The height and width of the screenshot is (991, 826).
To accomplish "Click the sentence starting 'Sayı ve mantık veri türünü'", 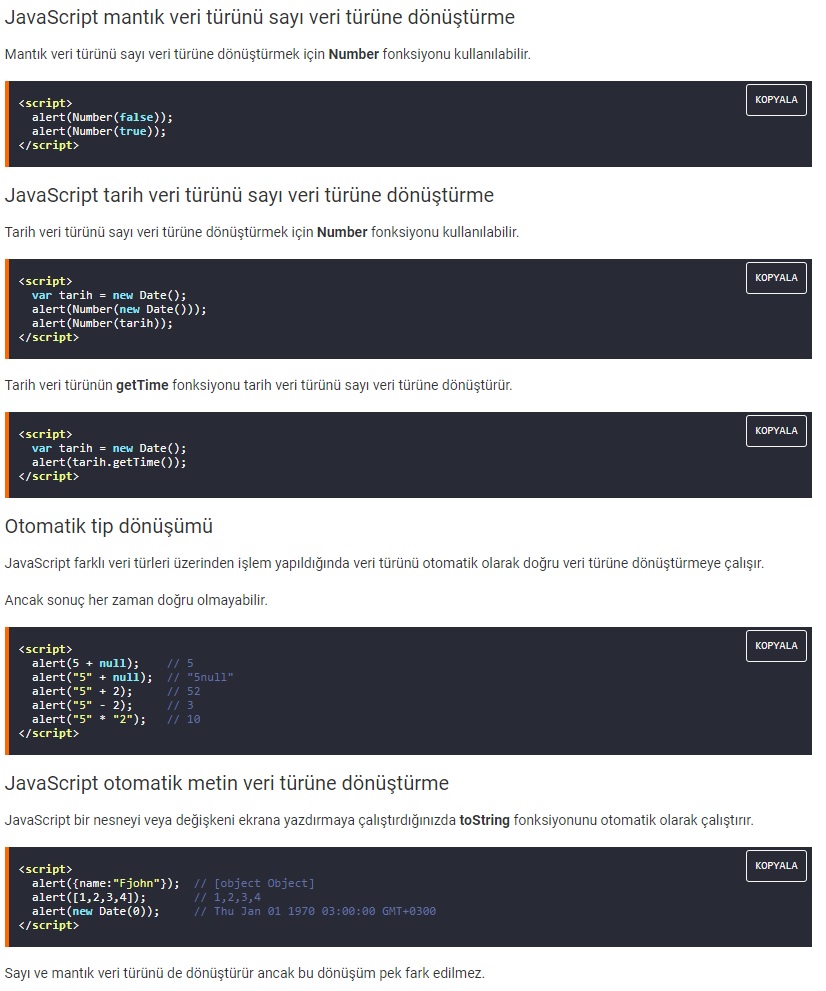I will click(x=245, y=973).
